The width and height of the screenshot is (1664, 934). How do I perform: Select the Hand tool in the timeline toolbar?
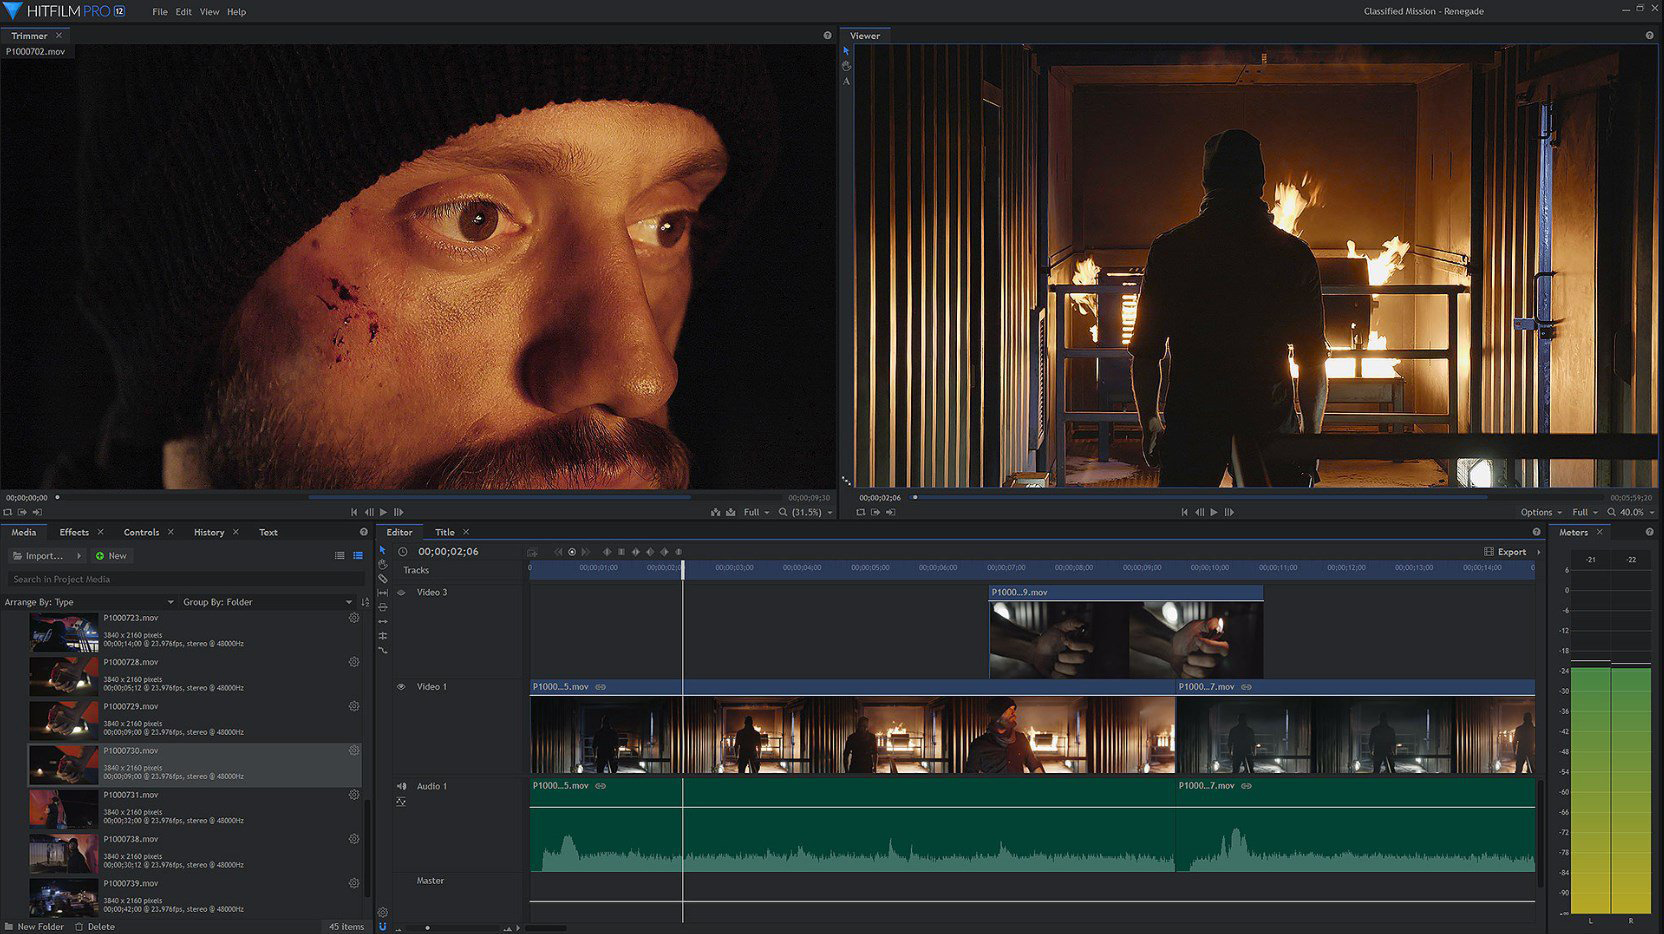coord(382,565)
